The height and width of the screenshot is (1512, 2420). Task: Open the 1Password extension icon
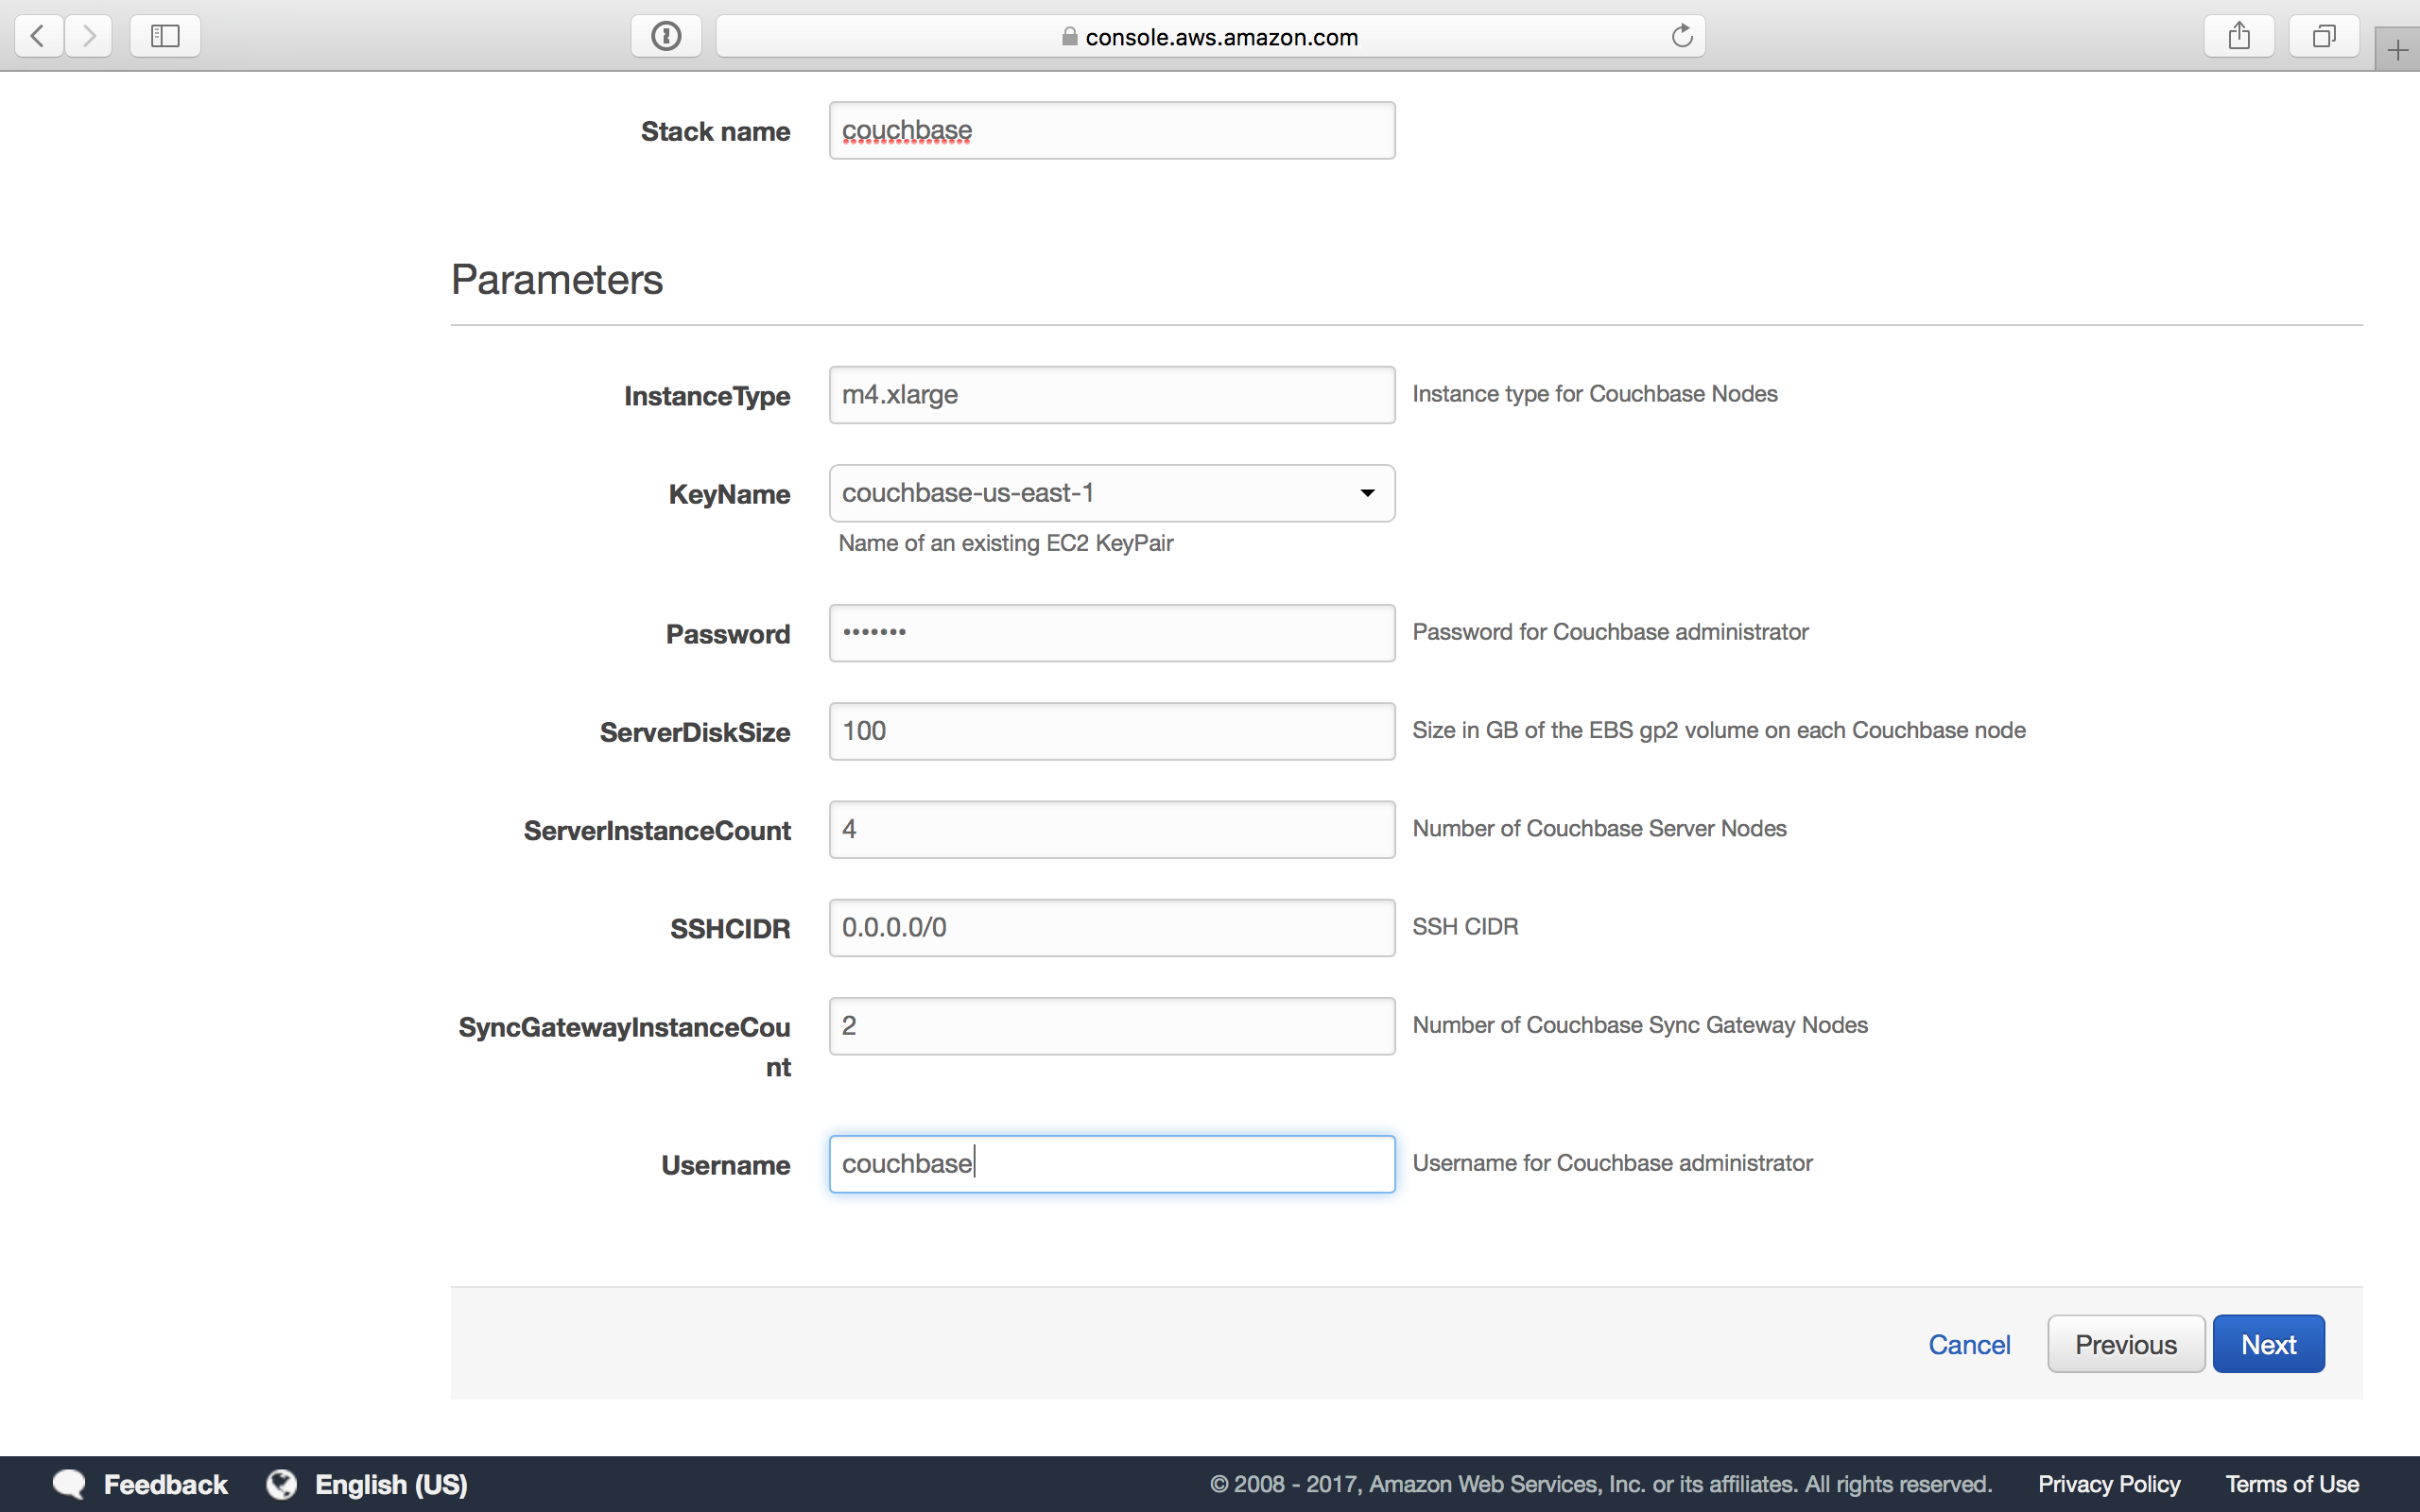[x=666, y=36]
